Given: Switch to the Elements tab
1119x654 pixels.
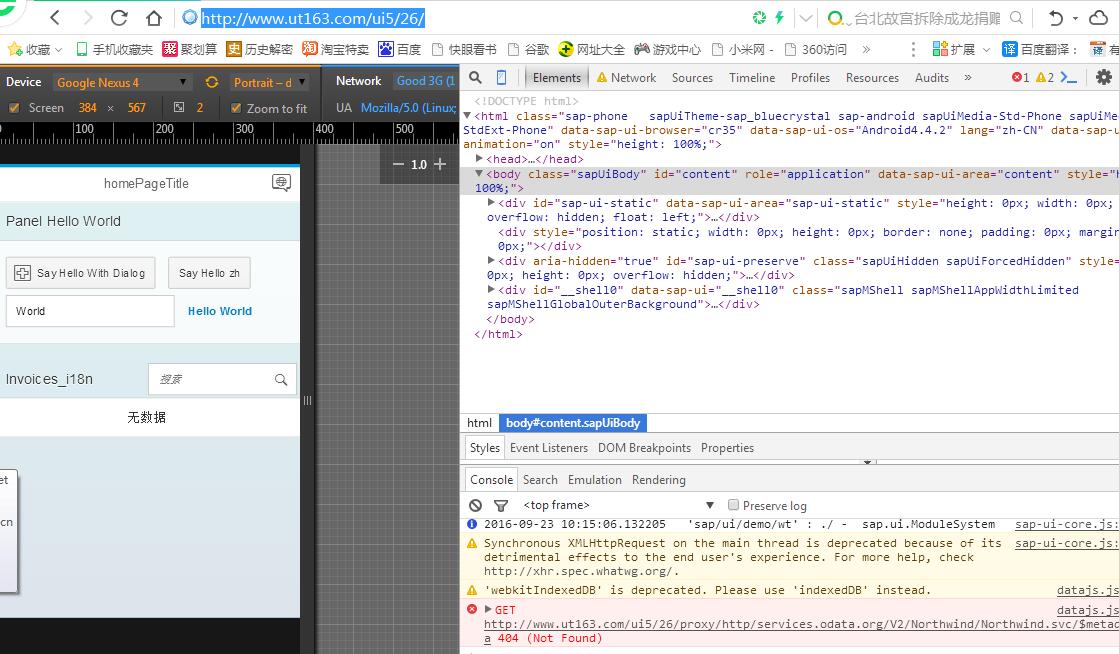Looking at the screenshot, I should [x=557, y=78].
